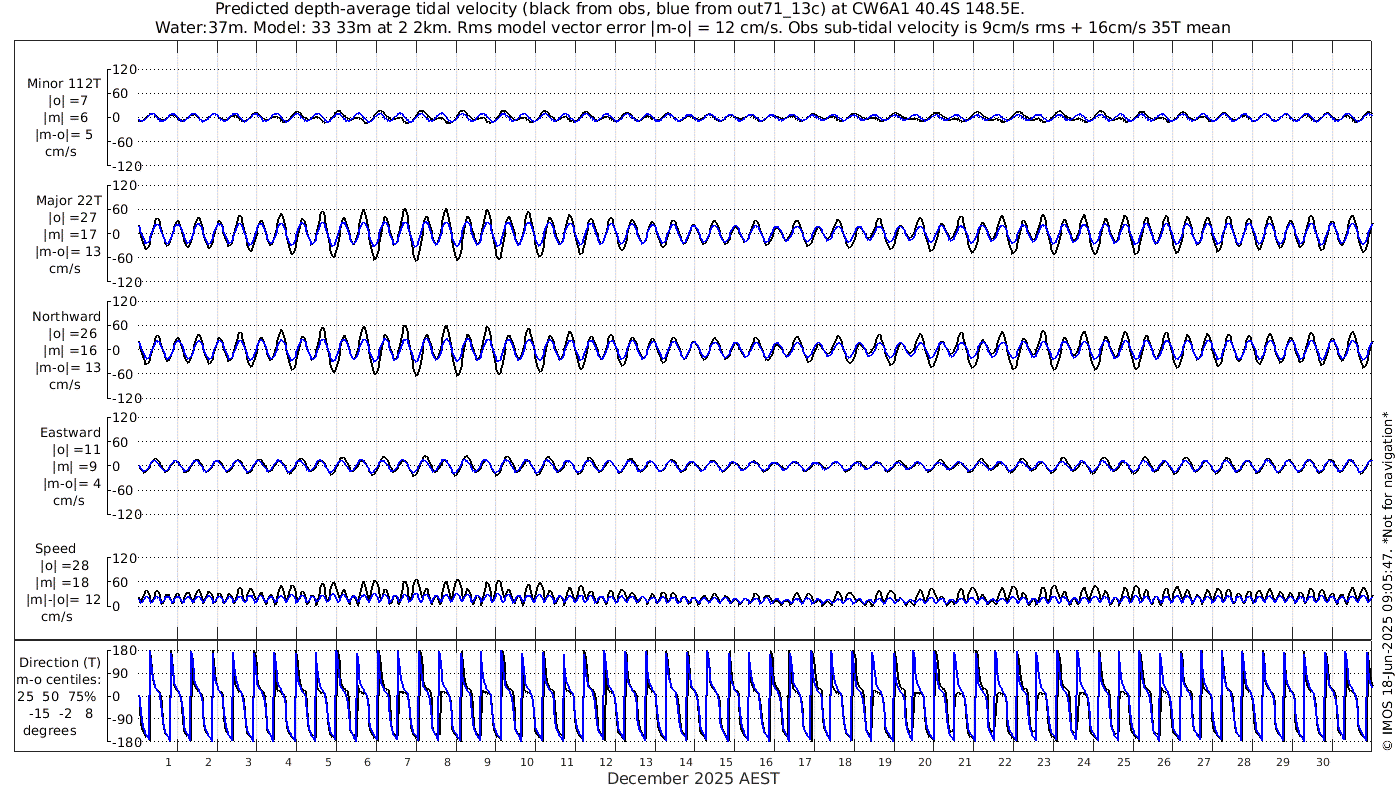
Task: Click the 'Direction (T)' panel label
Action: point(62,662)
